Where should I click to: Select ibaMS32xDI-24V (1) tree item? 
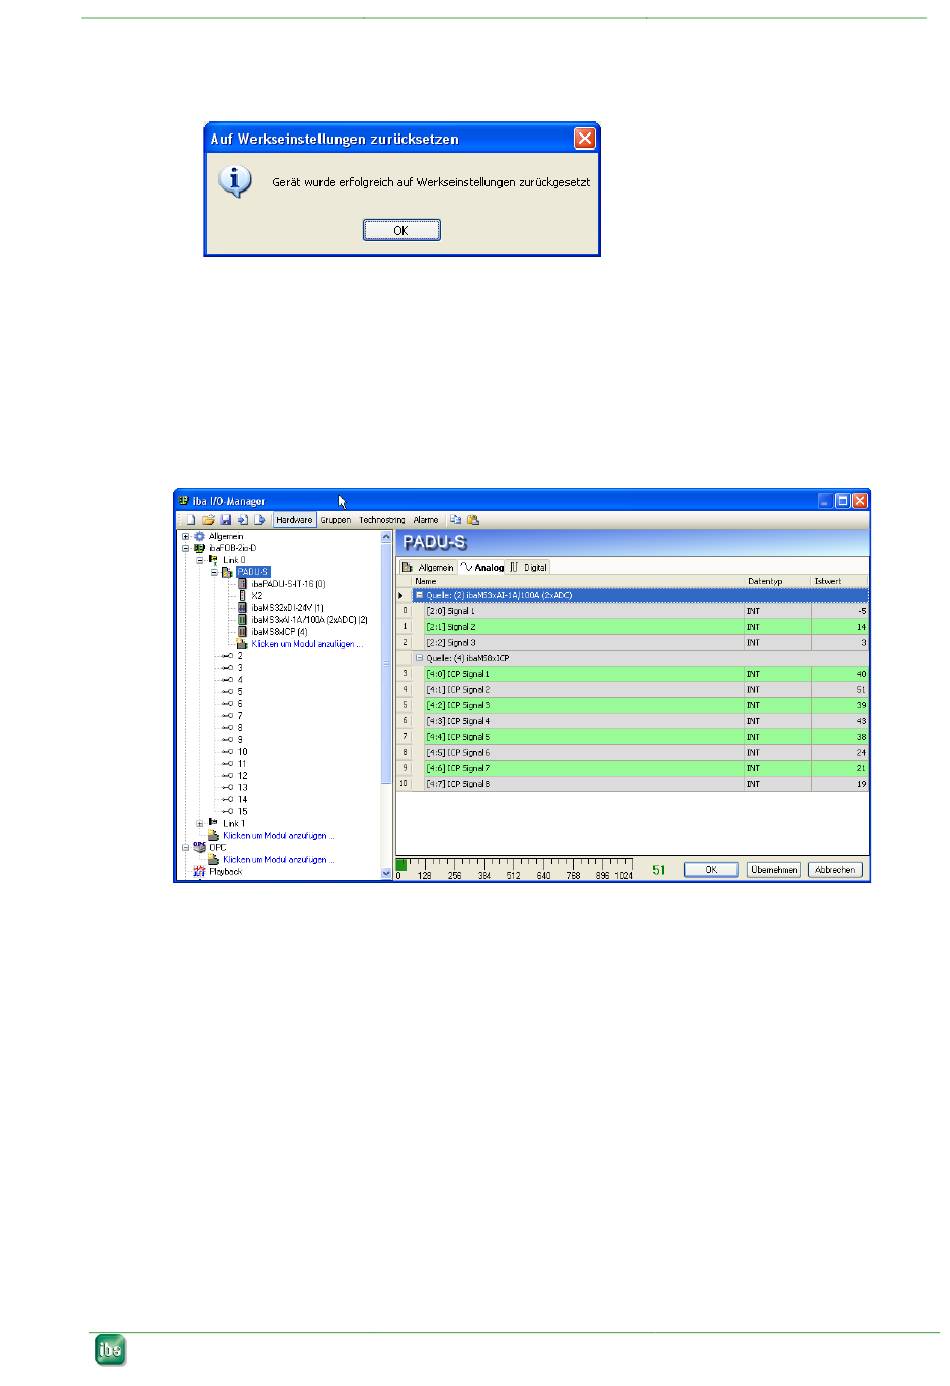pos(288,608)
